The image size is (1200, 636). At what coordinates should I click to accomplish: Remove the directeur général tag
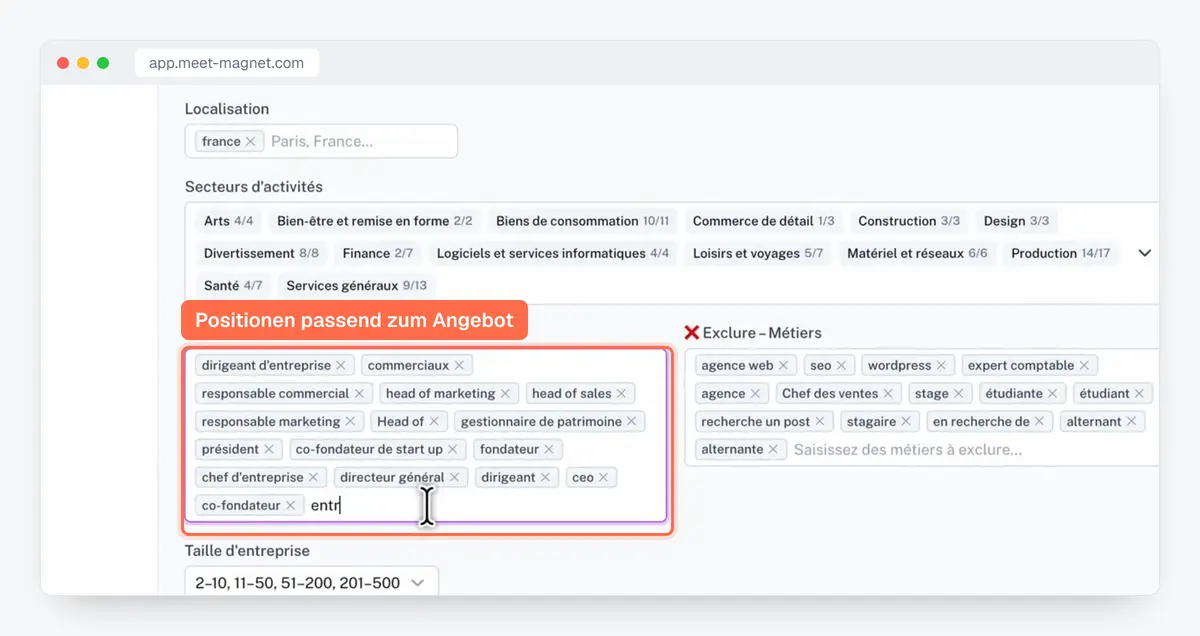454,478
